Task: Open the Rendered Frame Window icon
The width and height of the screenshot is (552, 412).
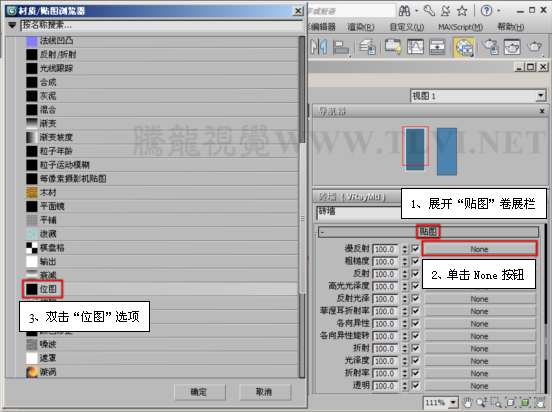Action: 512,47
